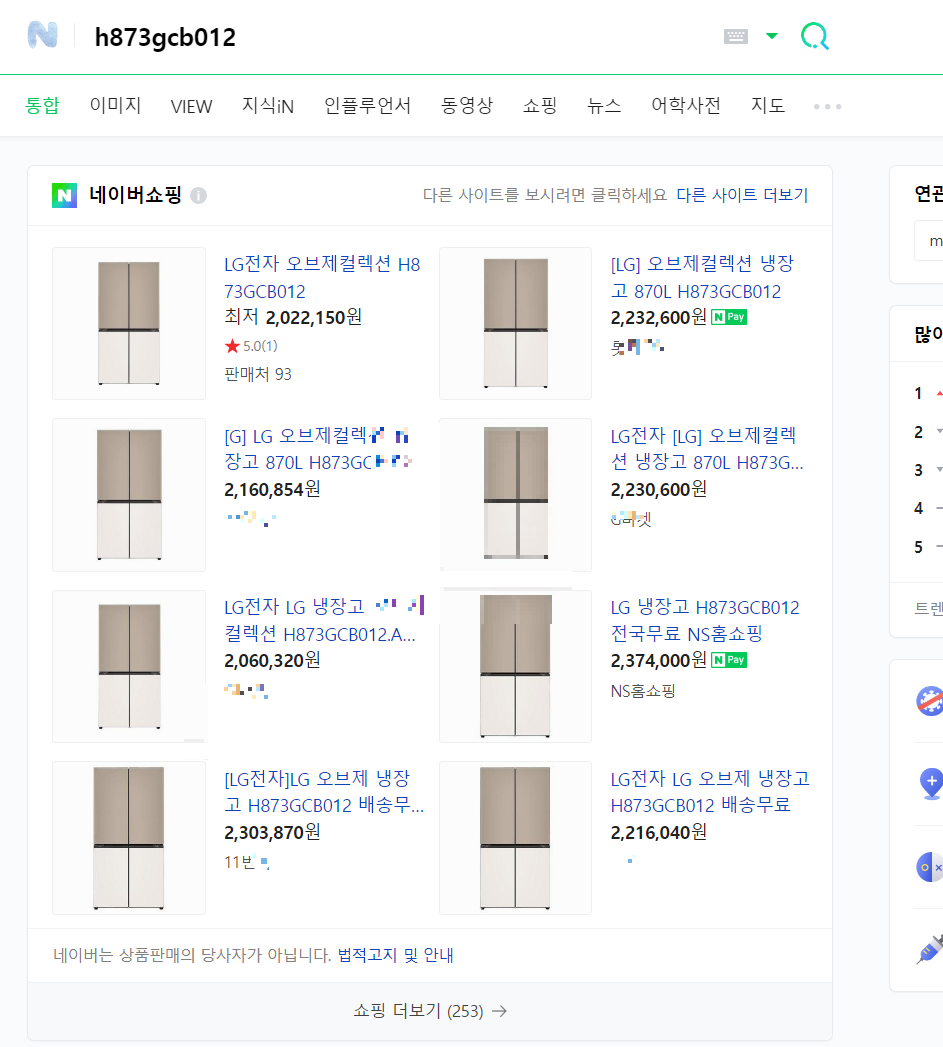Click the 판매처 93 text

pos(258,374)
